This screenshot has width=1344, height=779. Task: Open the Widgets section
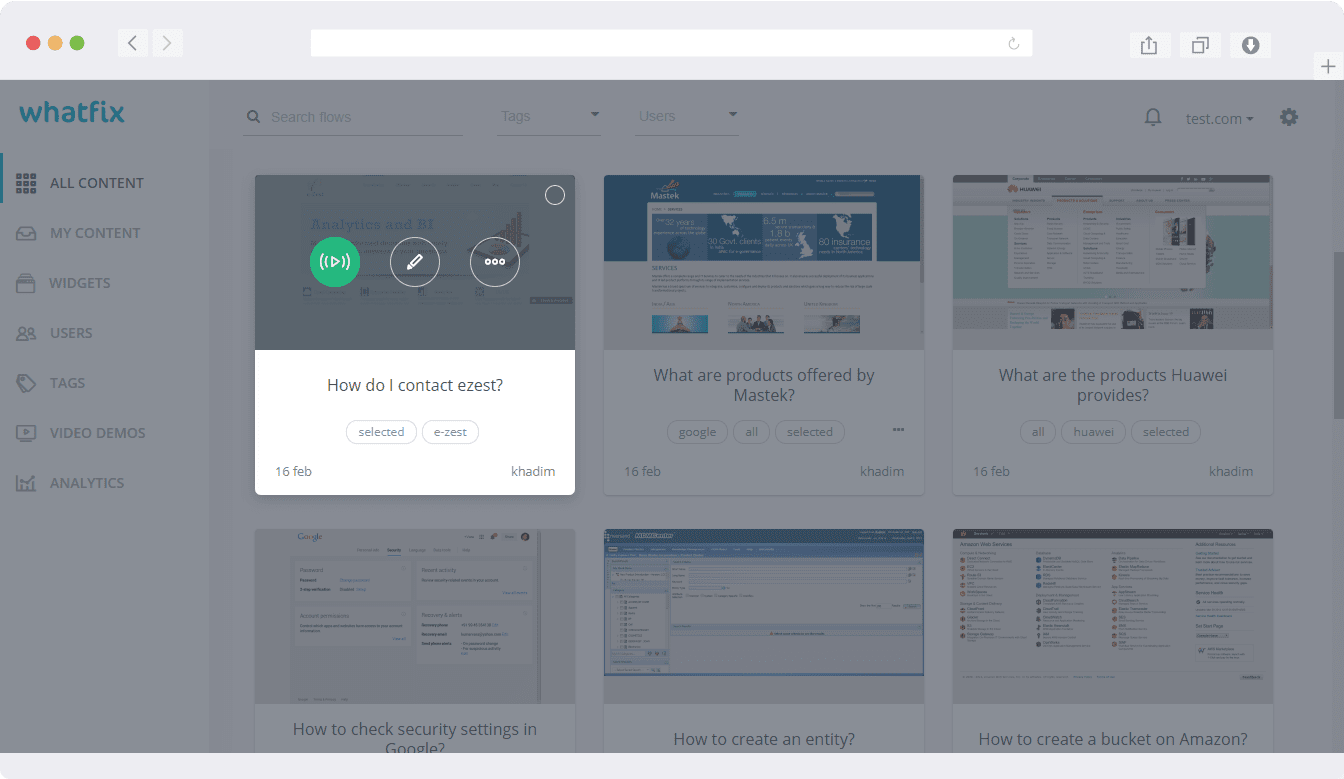[80, 283]
